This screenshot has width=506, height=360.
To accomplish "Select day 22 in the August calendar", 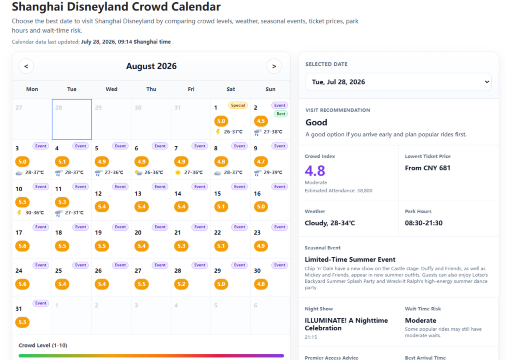I will tap(231, 240).
